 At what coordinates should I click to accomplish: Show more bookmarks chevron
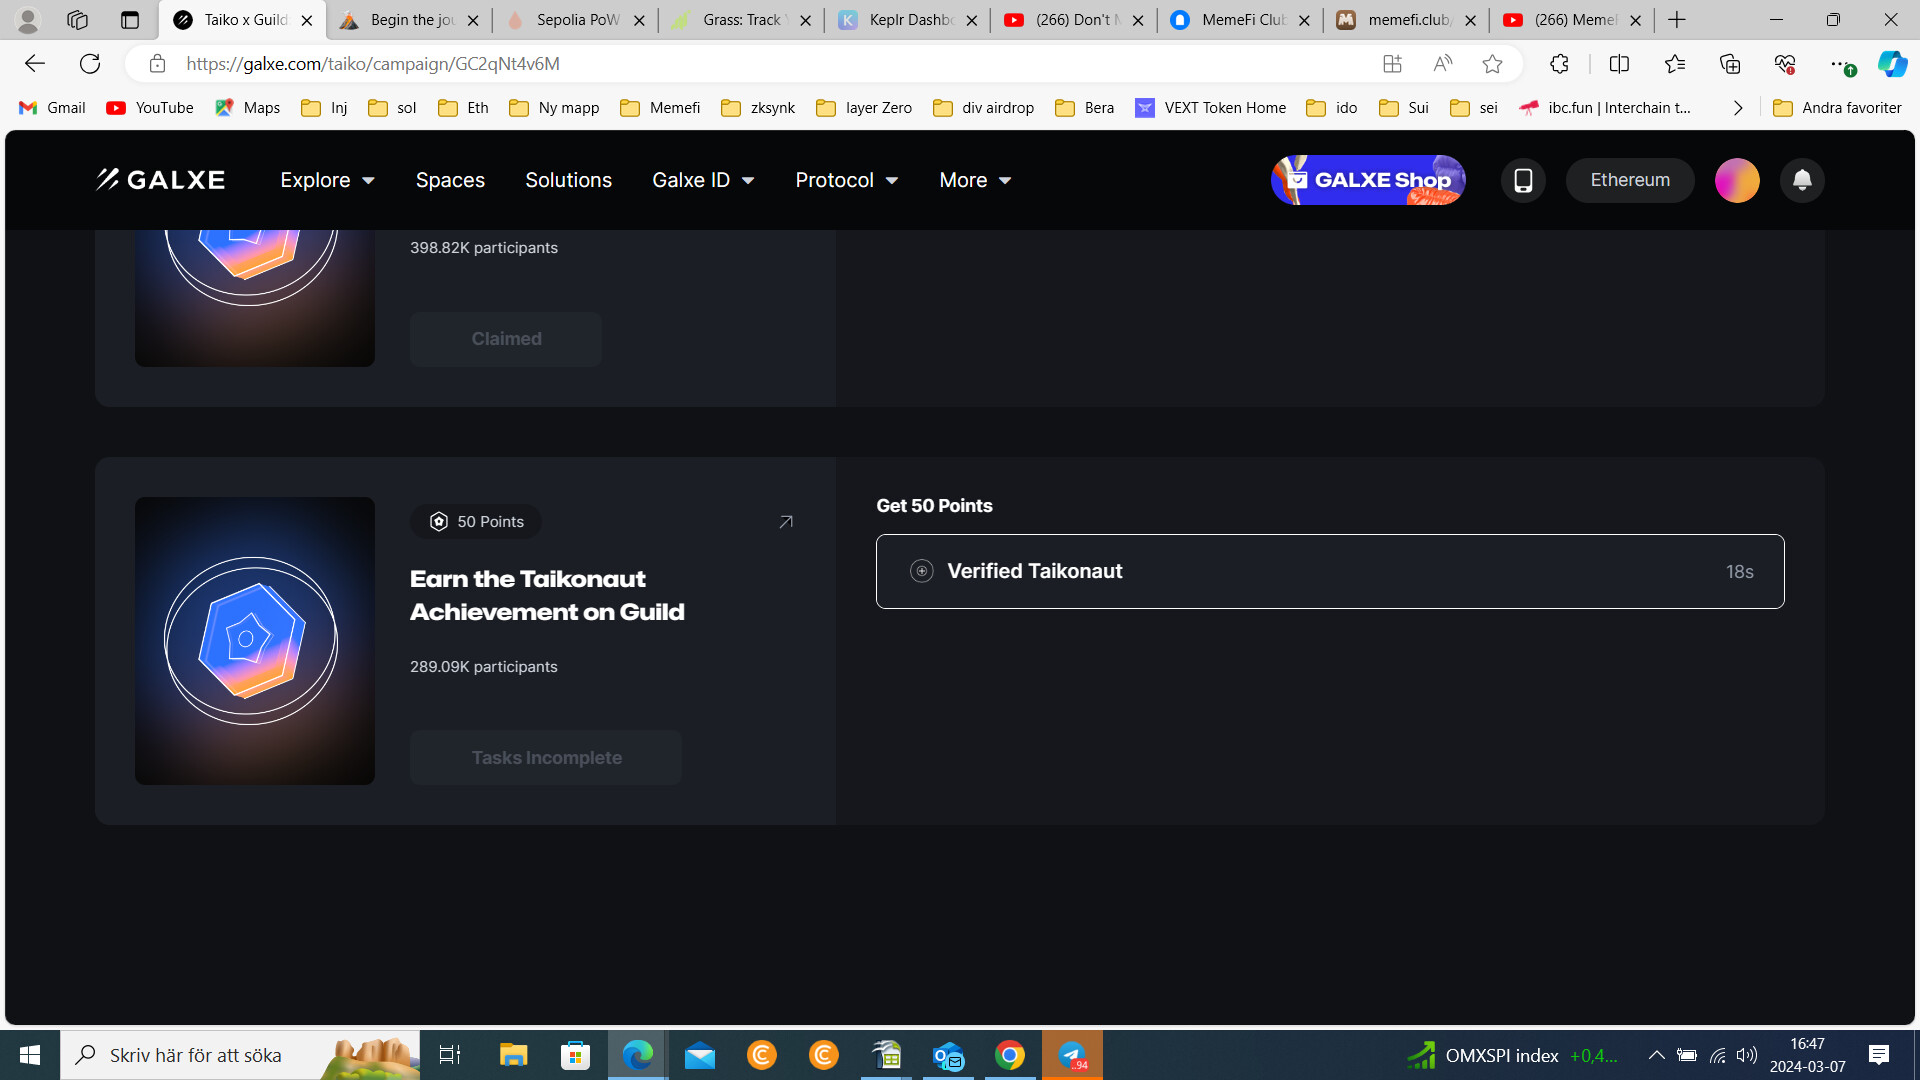(x=1738, y=108)
